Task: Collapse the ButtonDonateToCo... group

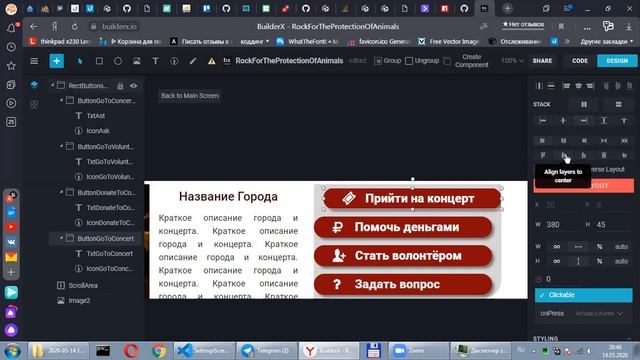Action: click(61, 192)
